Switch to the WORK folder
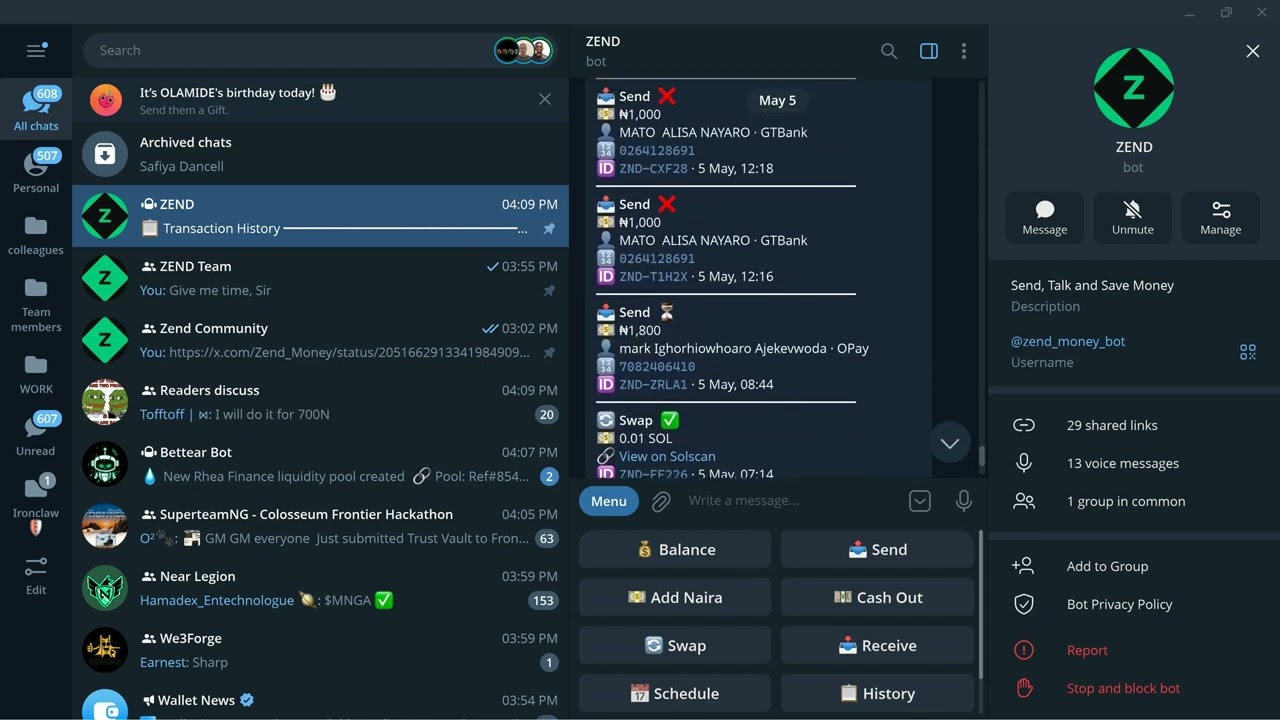The height and width of the screenshot is (720, 1280). 36,373
